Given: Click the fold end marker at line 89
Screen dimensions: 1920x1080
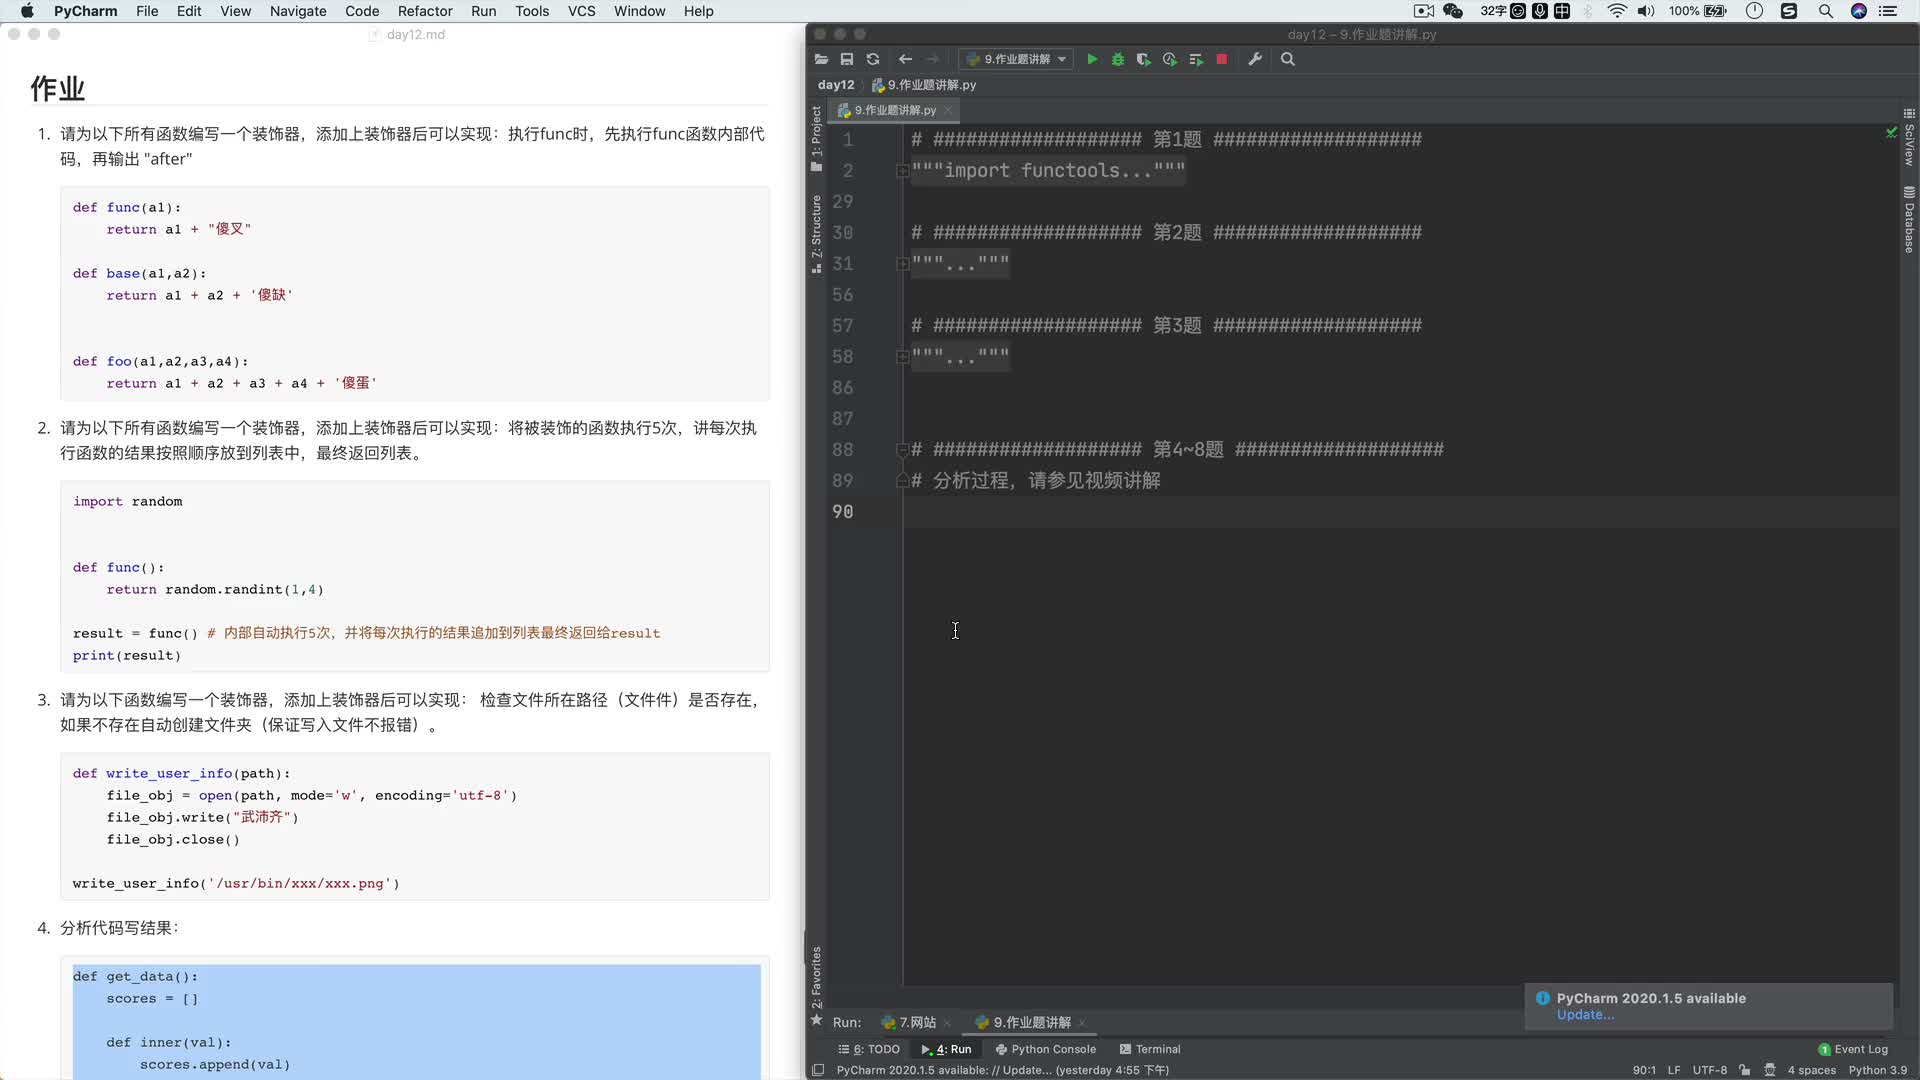Looking at the screenshot, I should [902, 481].
